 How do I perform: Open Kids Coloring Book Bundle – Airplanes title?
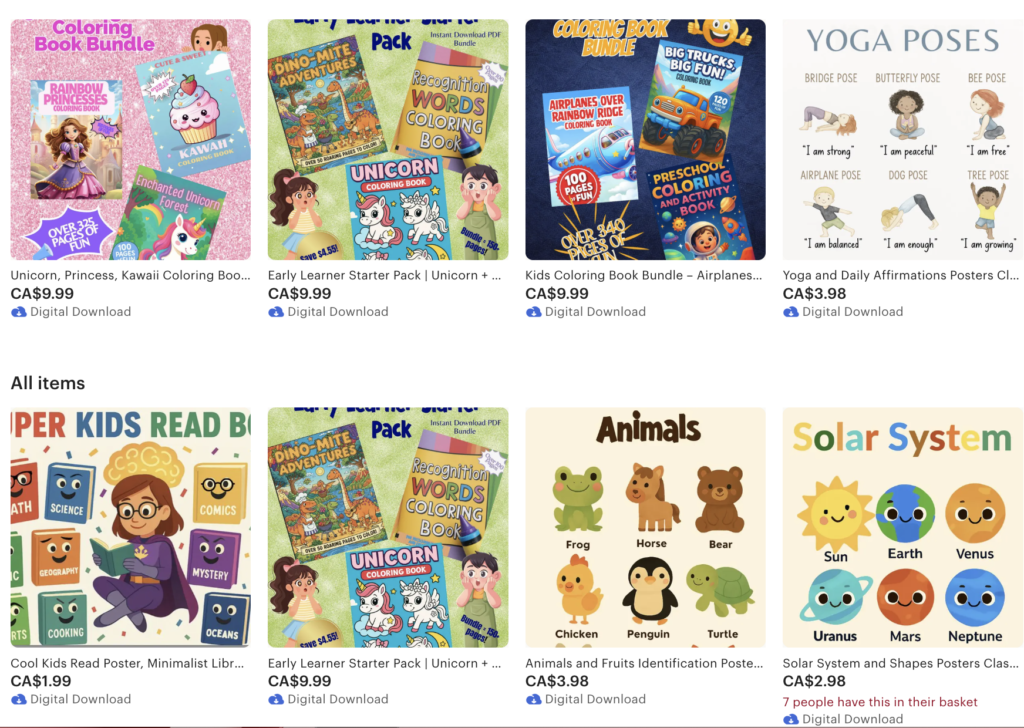coord(643,276)
